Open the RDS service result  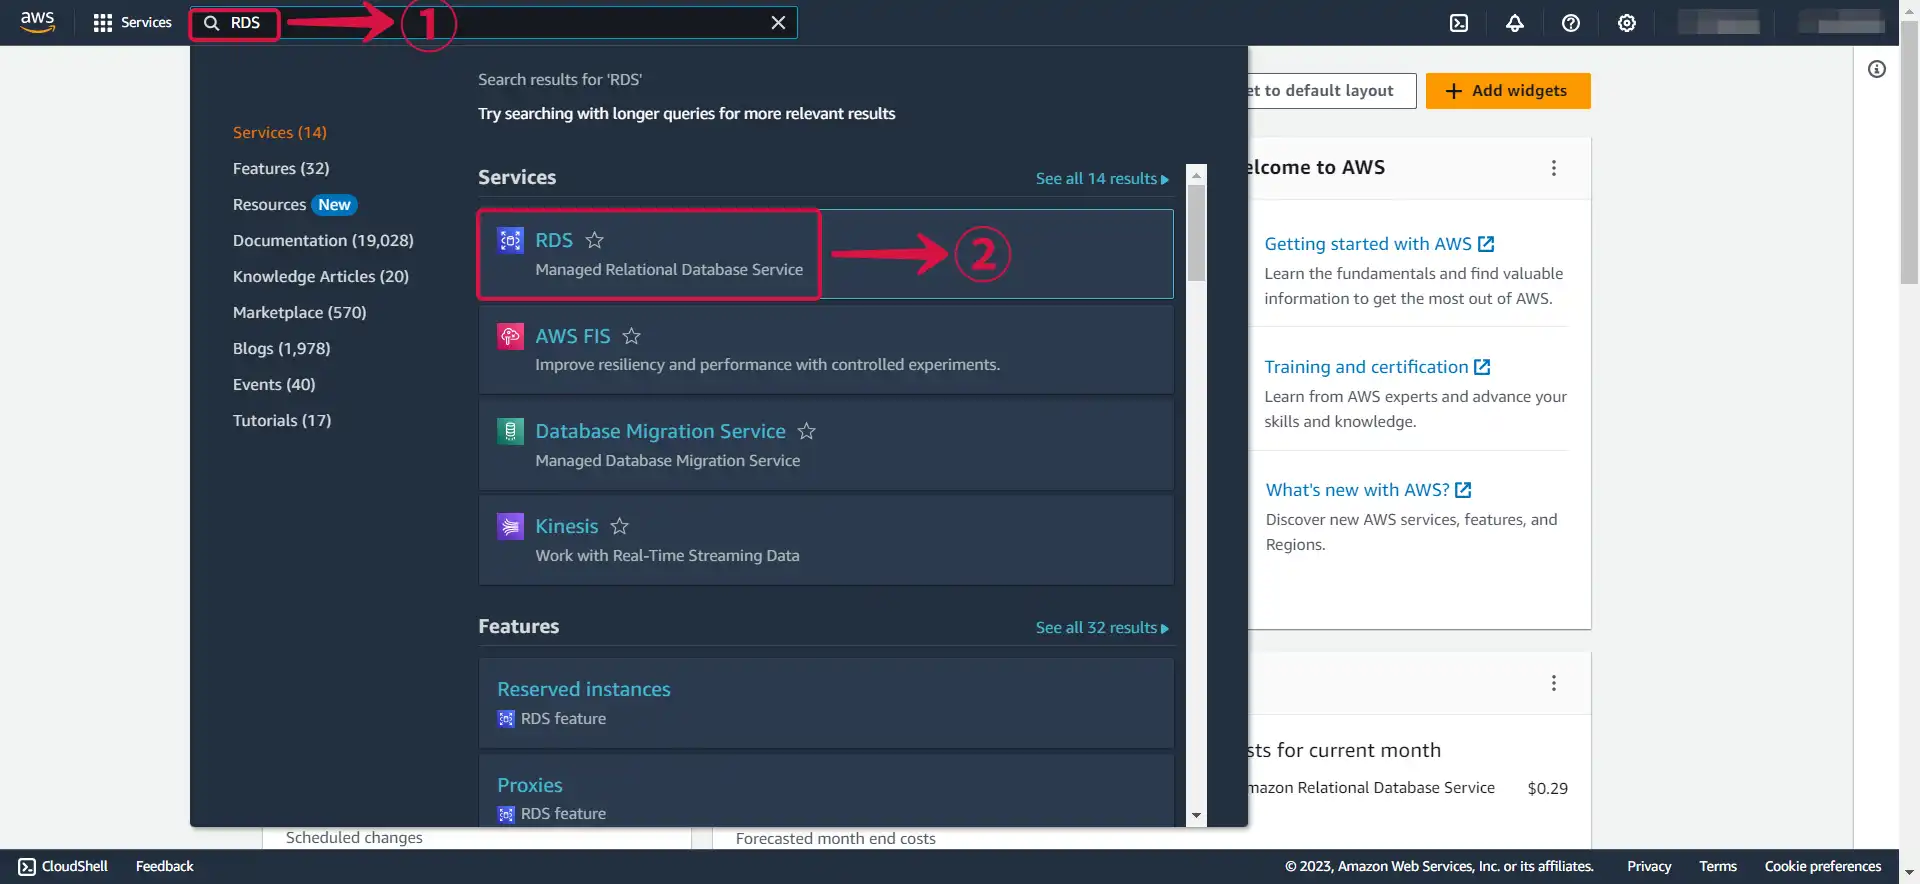(x=554, y=240)
